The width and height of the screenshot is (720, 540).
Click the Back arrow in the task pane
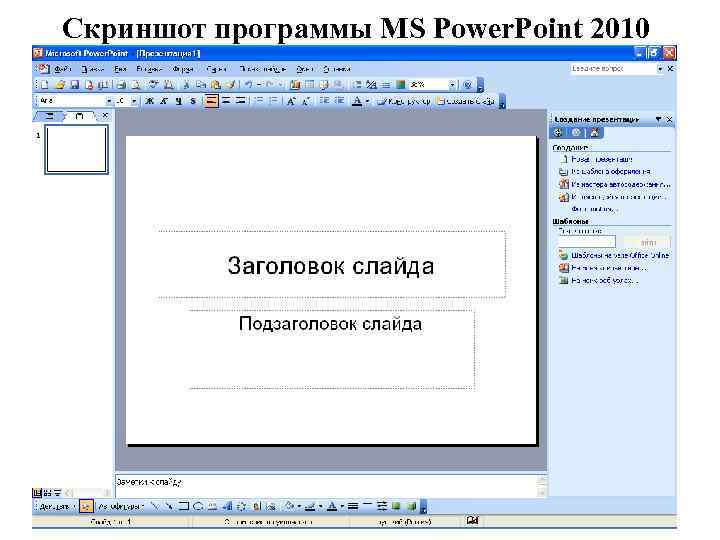(558, 133)
